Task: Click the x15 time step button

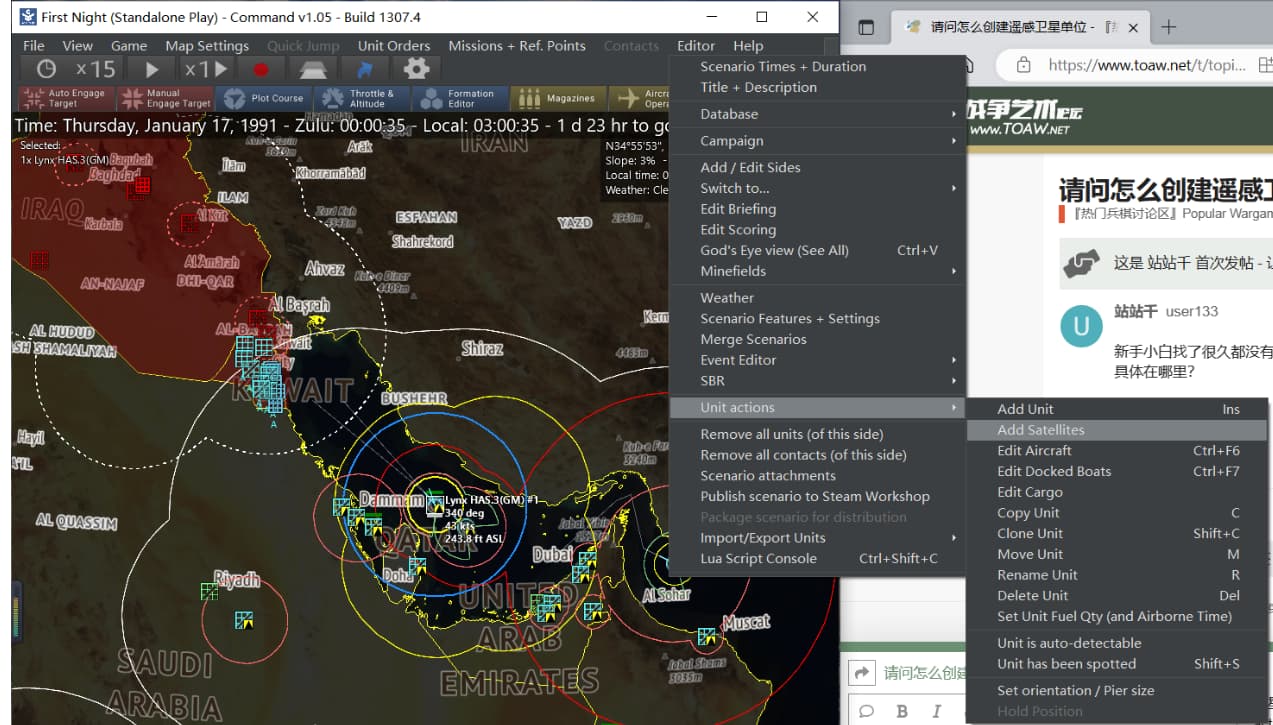Action: click(96, 69)
